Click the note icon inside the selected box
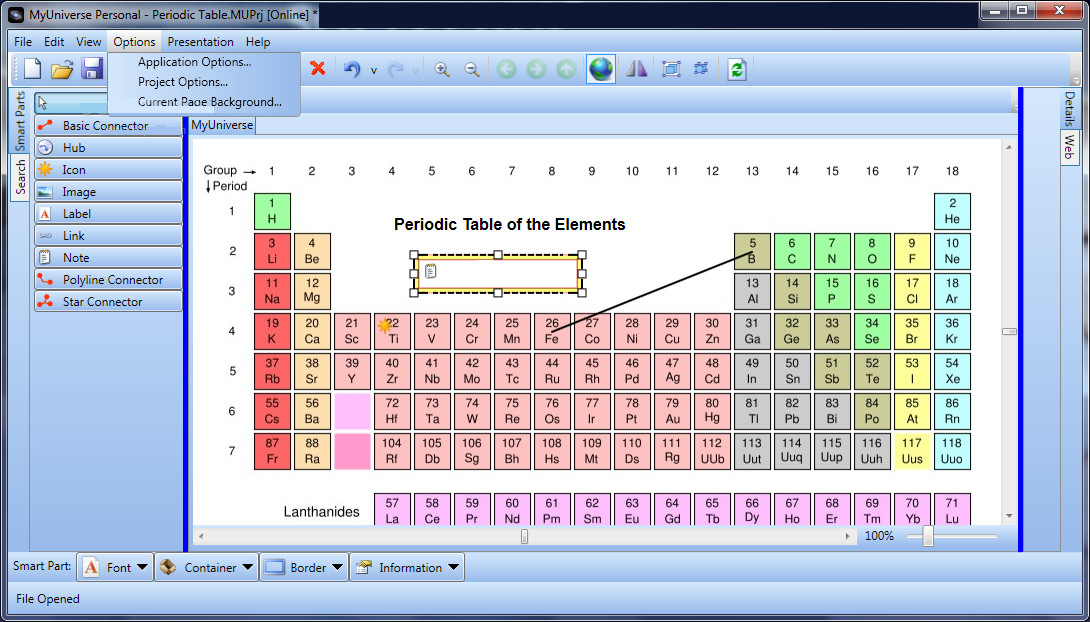Screen dimensions: 1090x622 [430, 271]
